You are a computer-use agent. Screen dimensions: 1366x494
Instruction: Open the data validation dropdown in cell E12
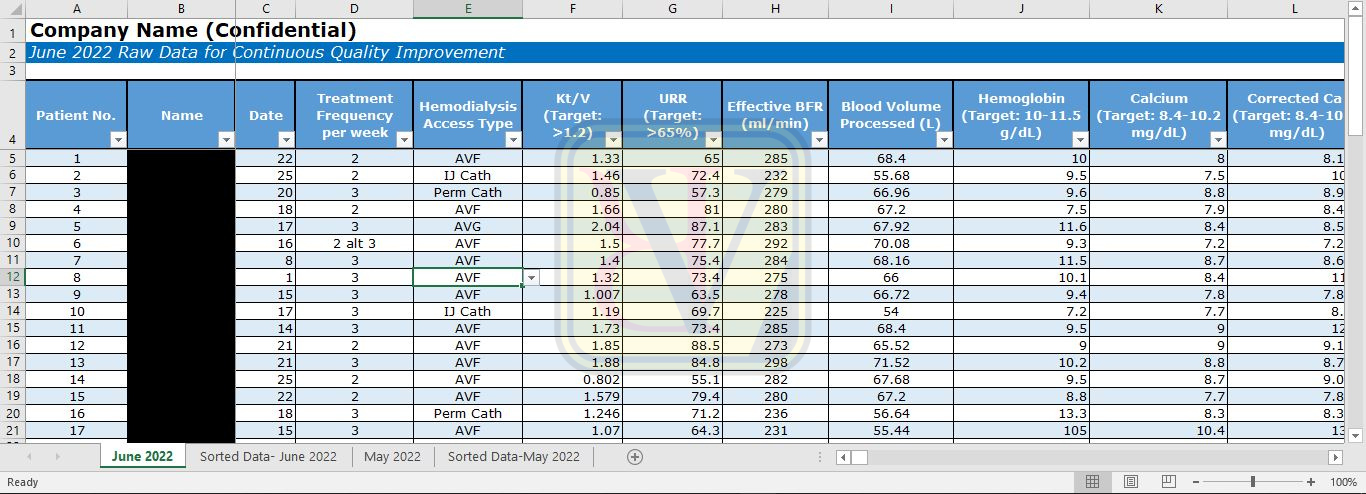tap(531, 277)
